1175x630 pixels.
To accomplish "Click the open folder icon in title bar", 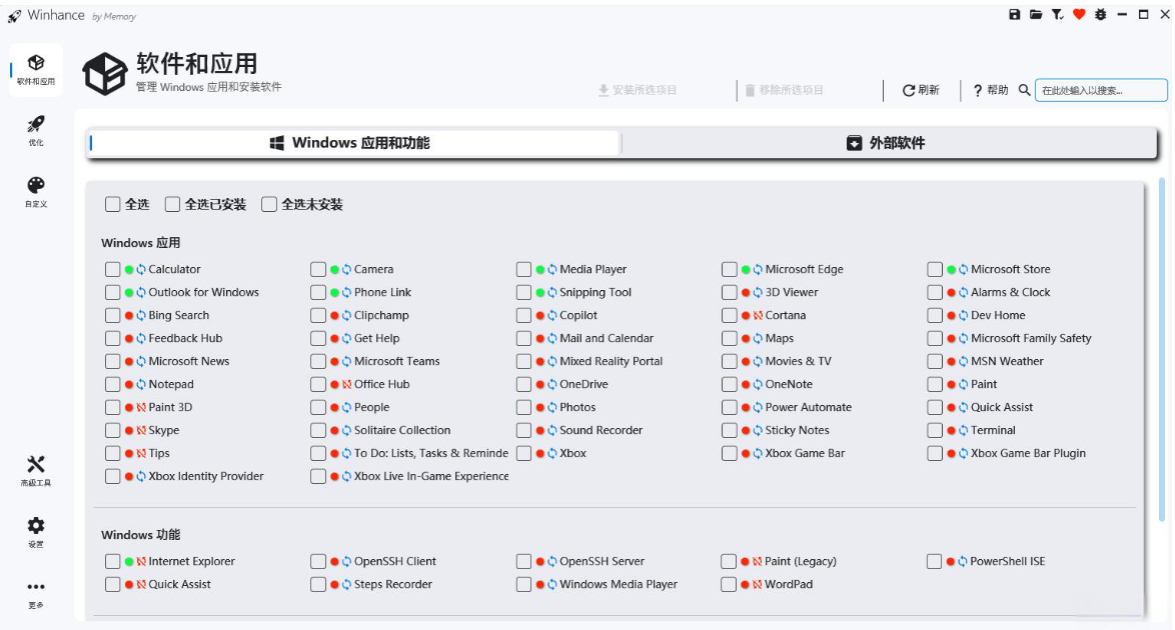I will pyautogui.click(x=1036, y=15).
